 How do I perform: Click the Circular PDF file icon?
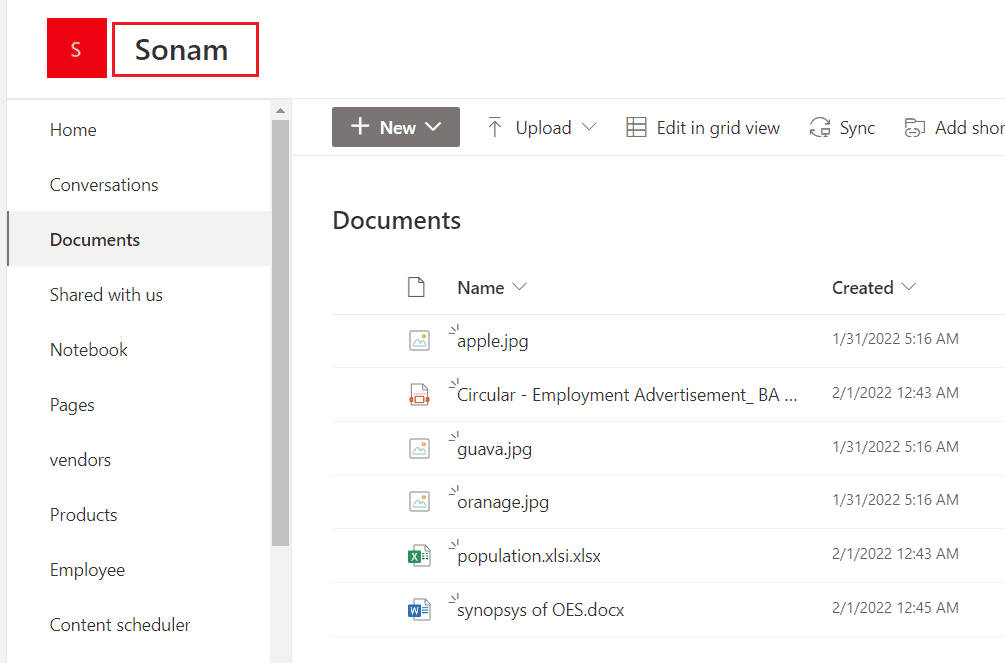point(420,394)
